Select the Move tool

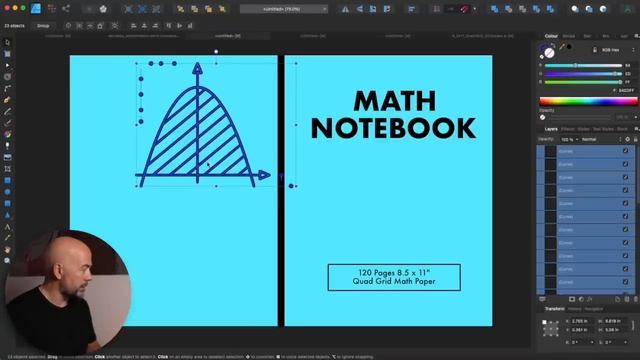(7, 42)
